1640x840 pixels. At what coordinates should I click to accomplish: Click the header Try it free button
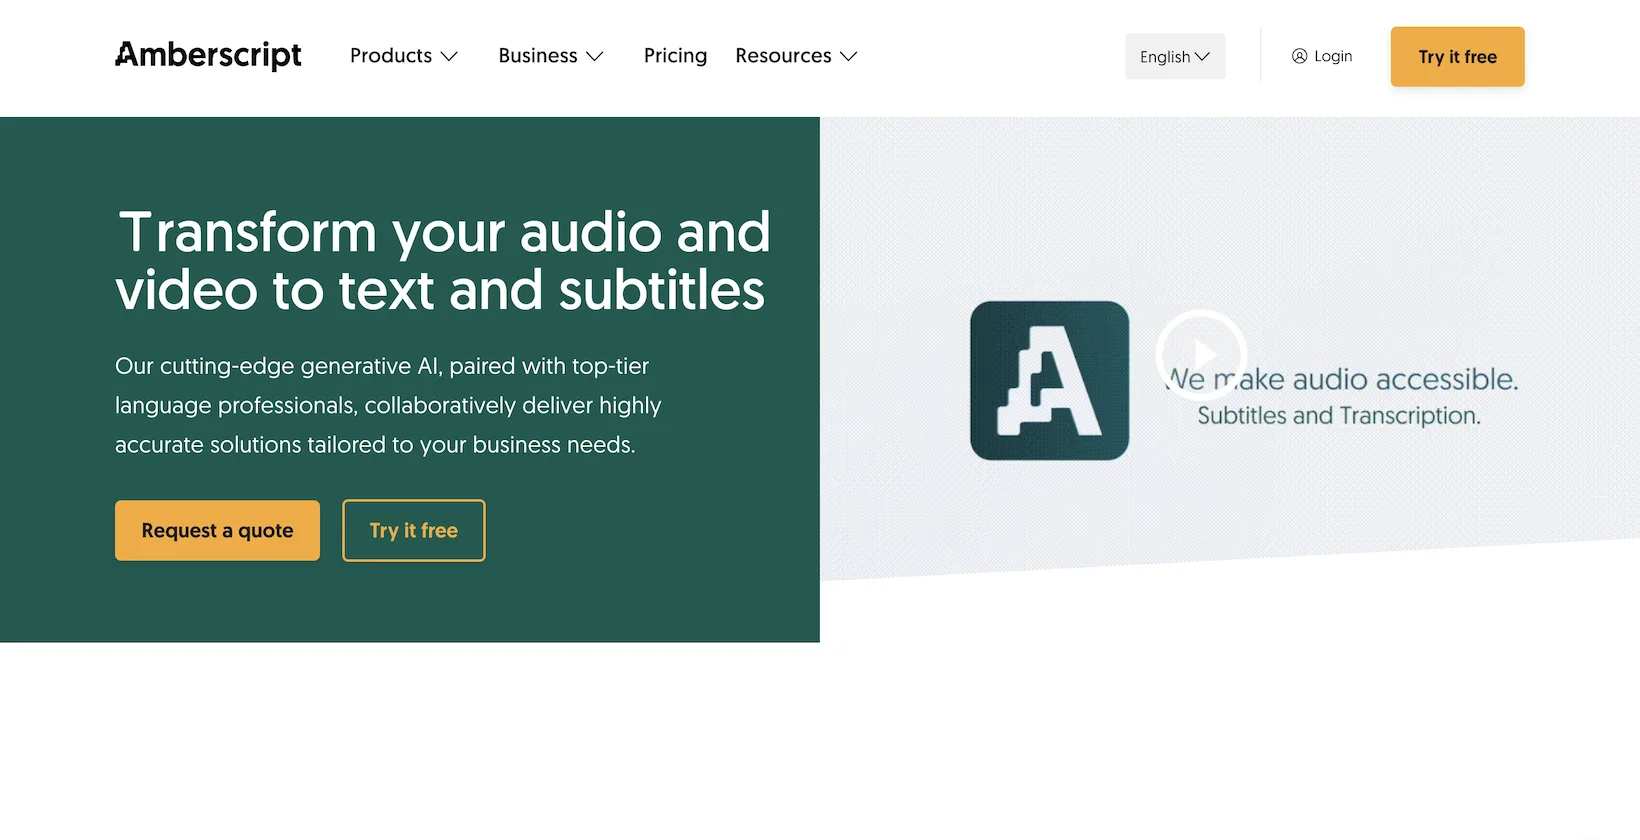[1457, 57]
